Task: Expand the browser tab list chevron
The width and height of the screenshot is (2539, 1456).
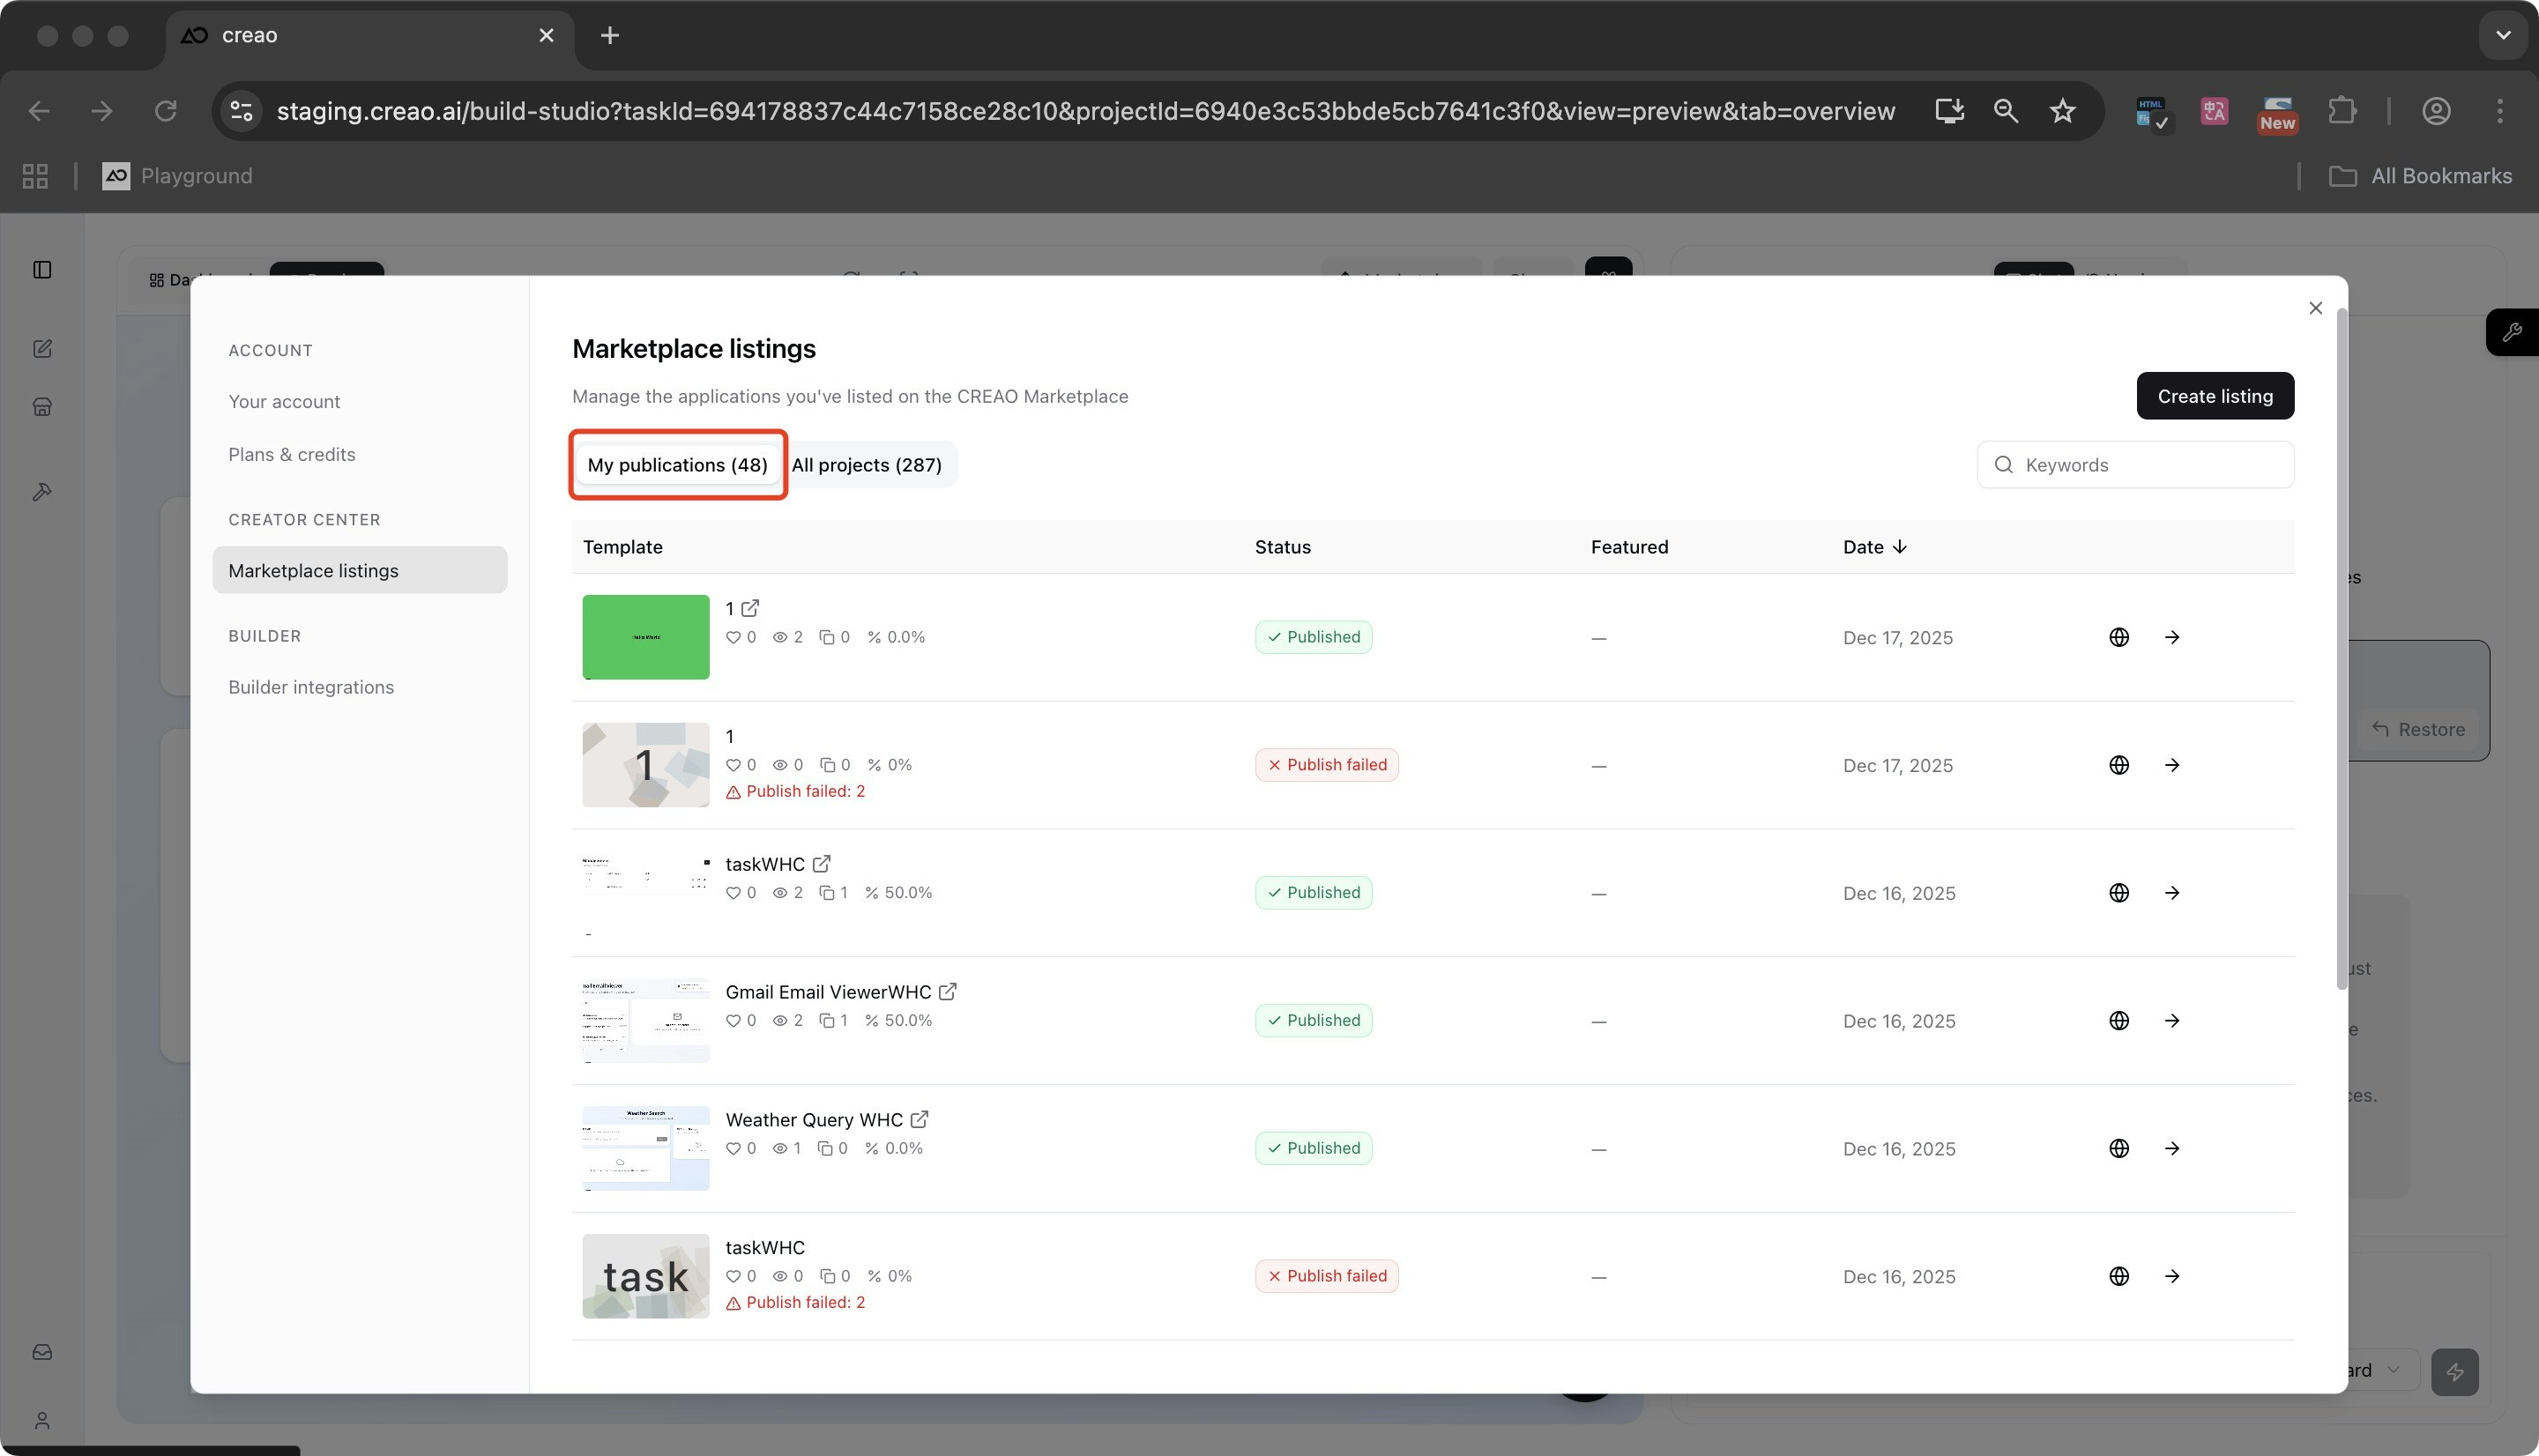Action: (x=2502, y=35)
